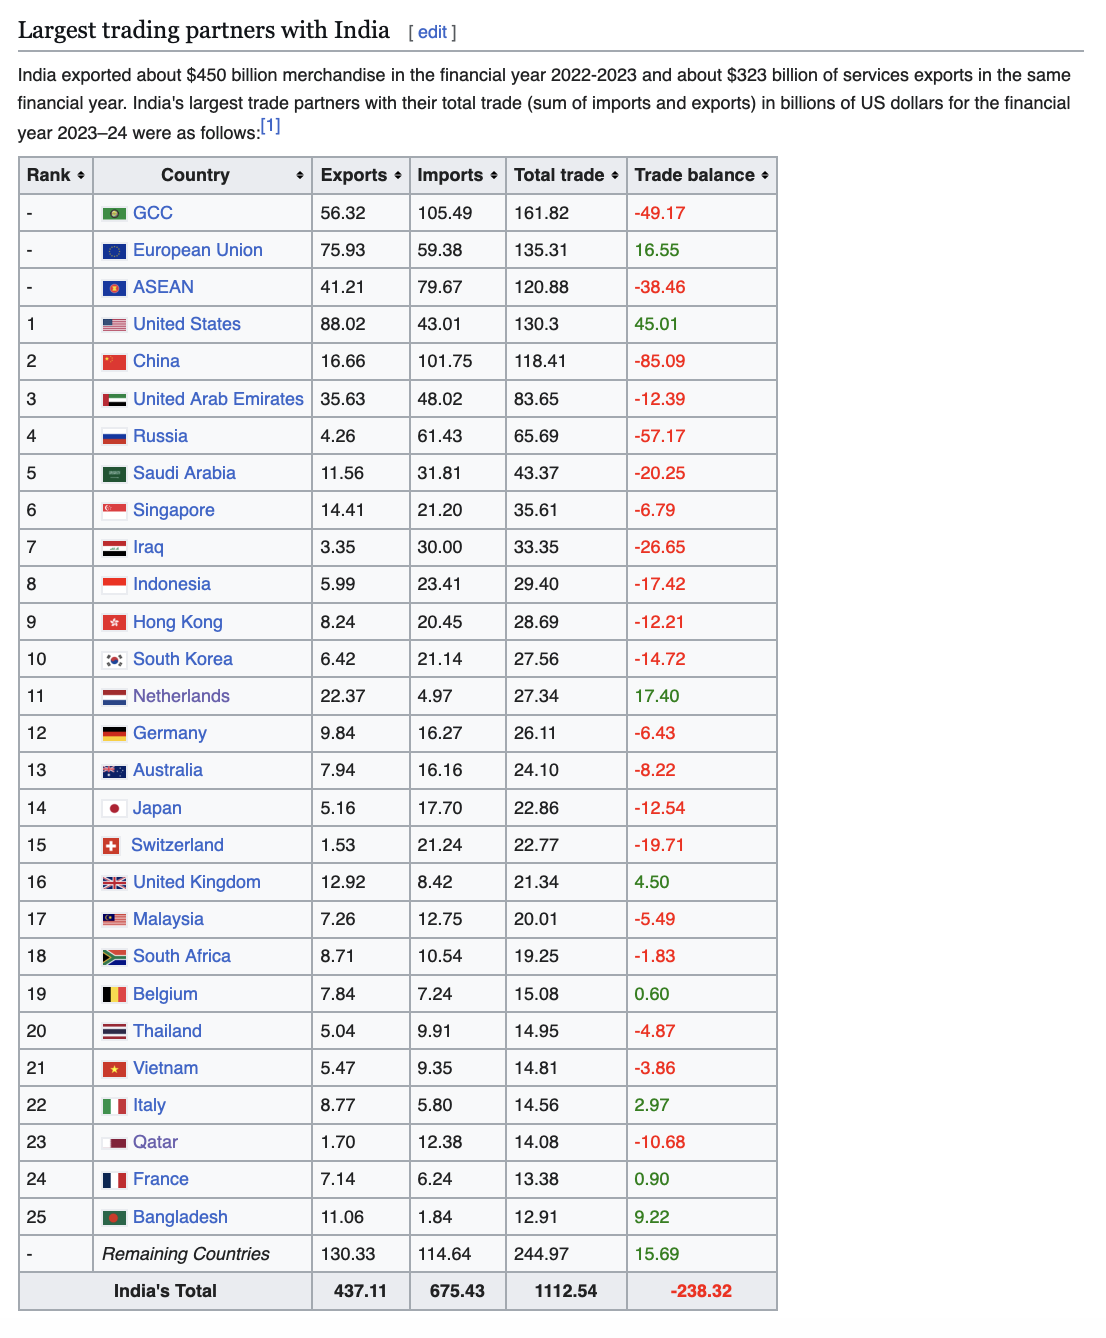Click the Malaysia flag icon
1106x1338 pixels.
pos(115,920)
